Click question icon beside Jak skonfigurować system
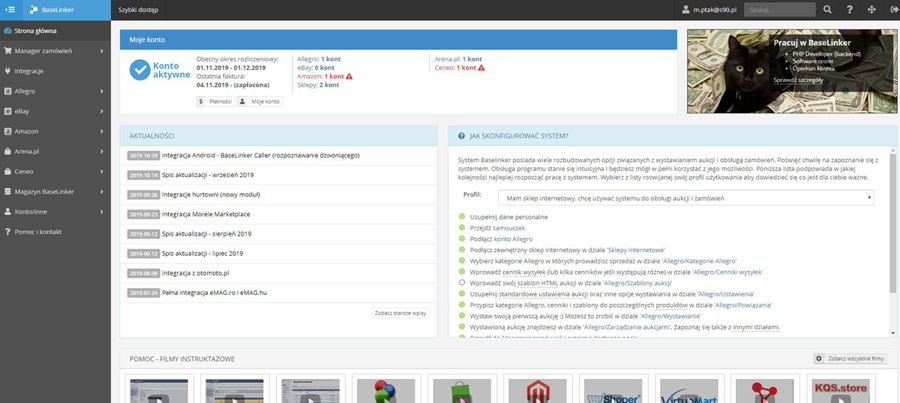The width and height of the screenshot is (900, 403). pos(461,136)
